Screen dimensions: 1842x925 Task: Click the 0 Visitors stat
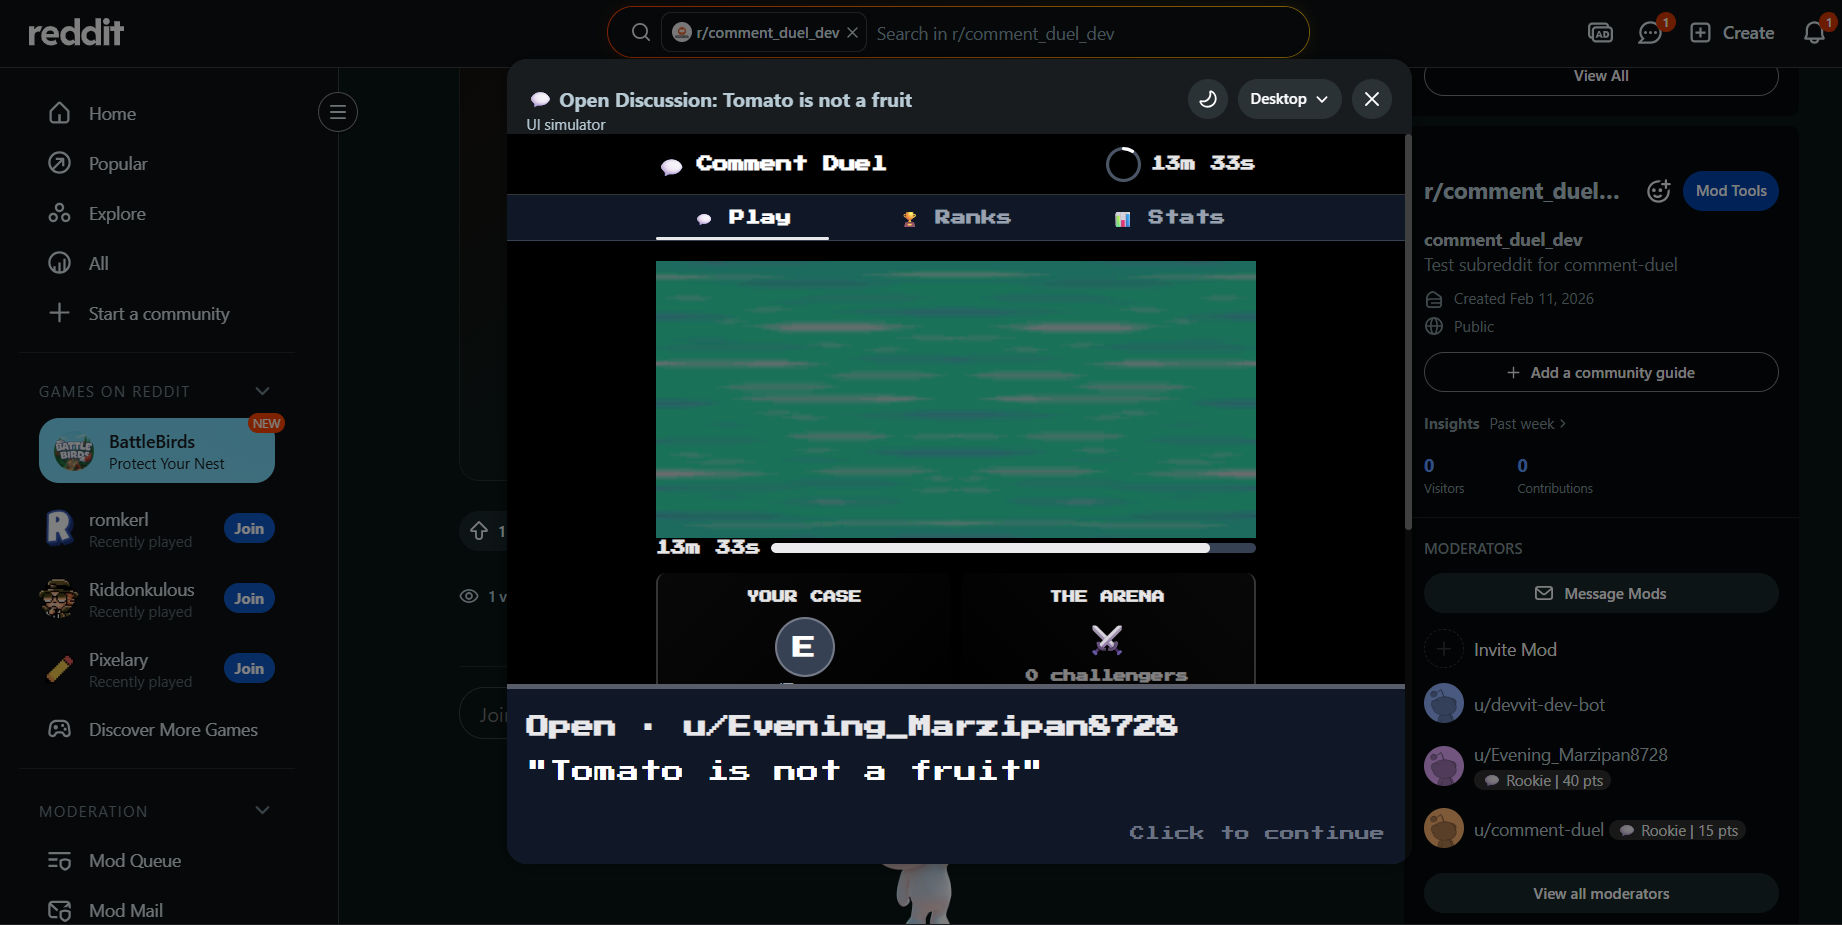1444,475
